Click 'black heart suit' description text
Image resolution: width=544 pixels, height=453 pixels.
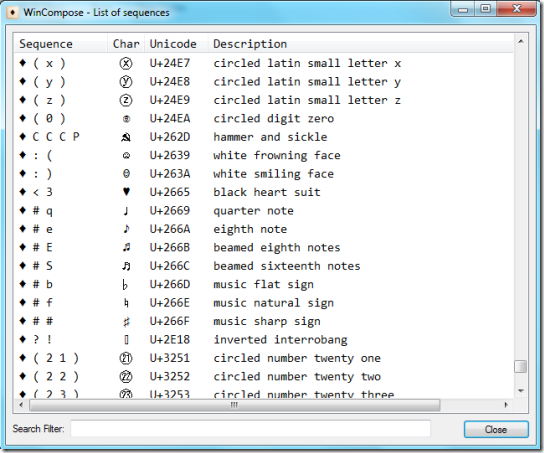pyautogui.click(x=267, y=192)
